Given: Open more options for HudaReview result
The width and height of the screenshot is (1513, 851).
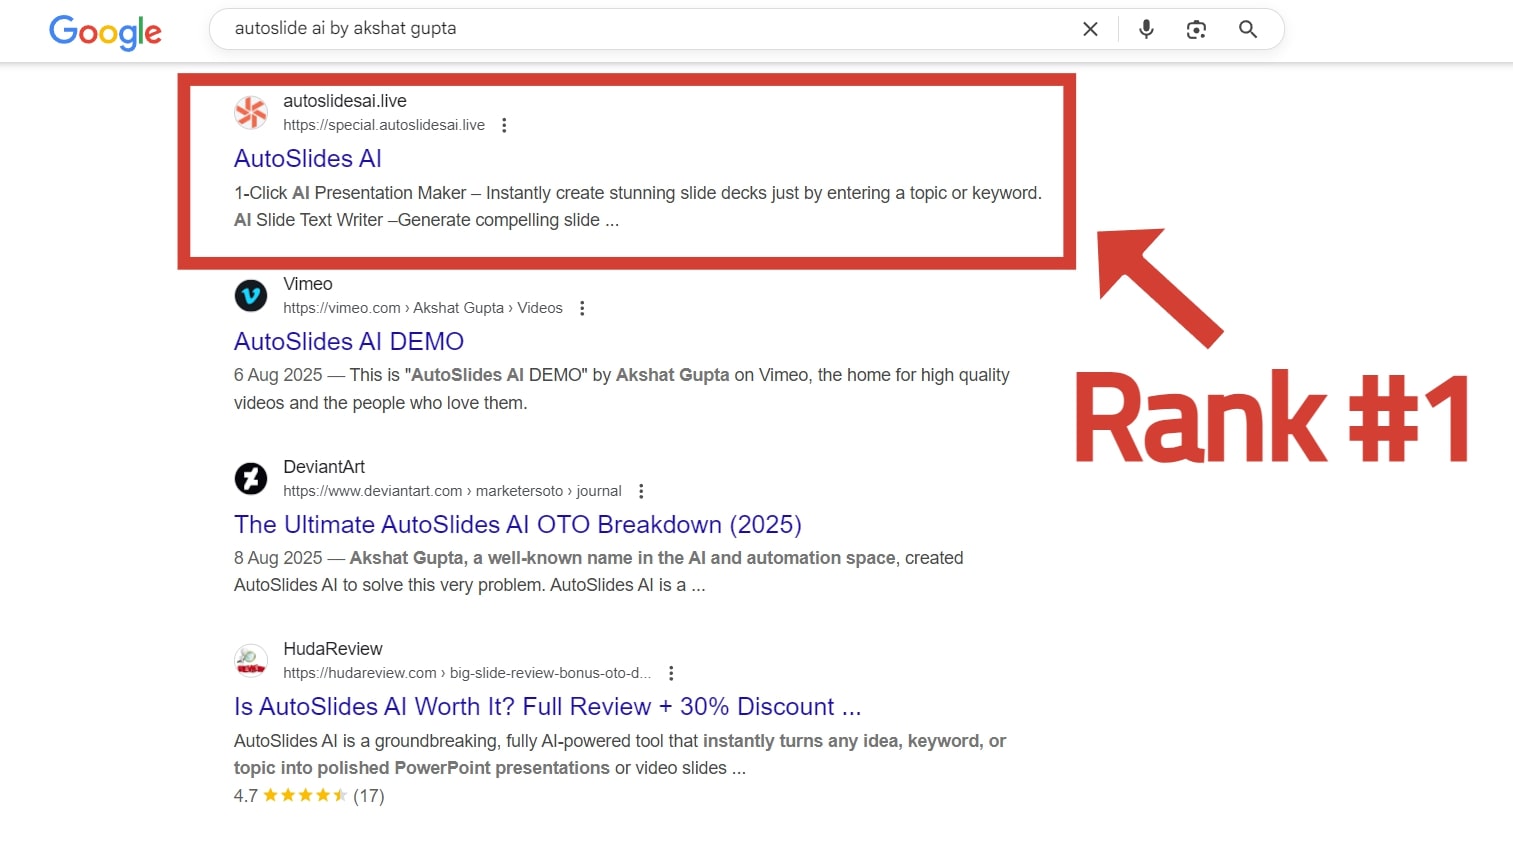Looking at the screenshot, I should point(671,673).
